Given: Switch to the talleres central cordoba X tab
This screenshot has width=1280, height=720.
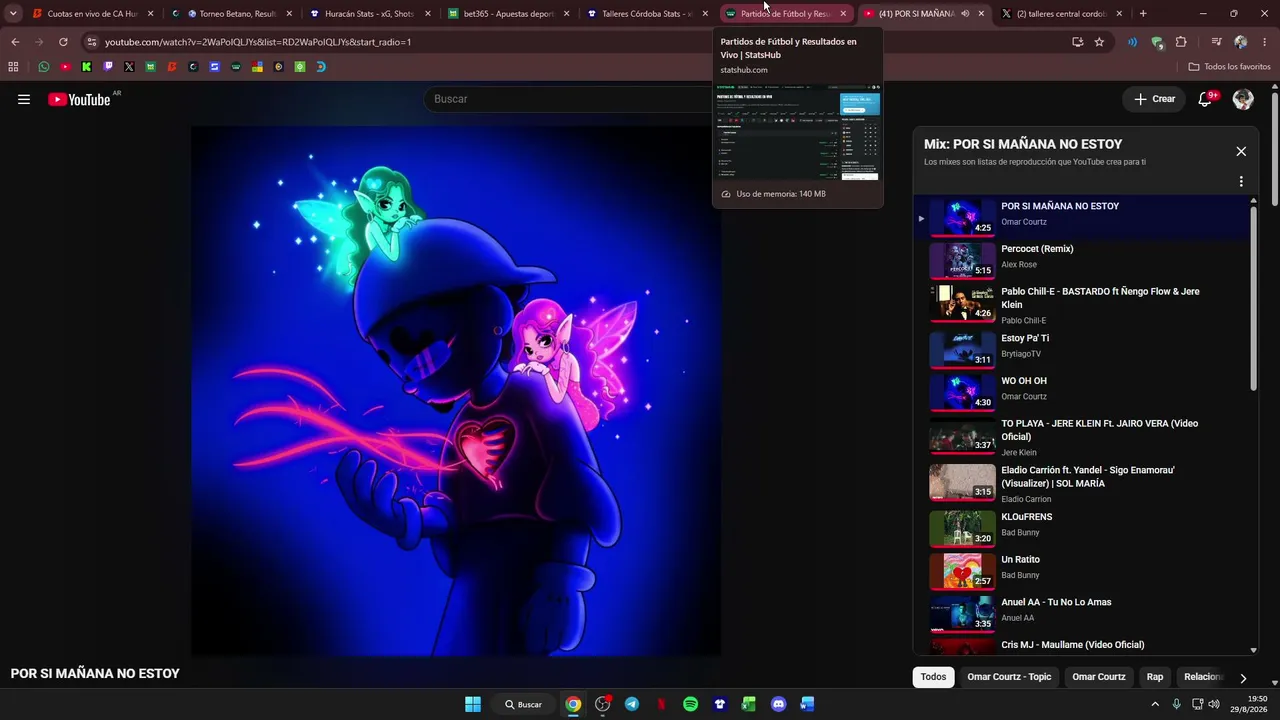Looking at the screenshot, I should 1060,14.
